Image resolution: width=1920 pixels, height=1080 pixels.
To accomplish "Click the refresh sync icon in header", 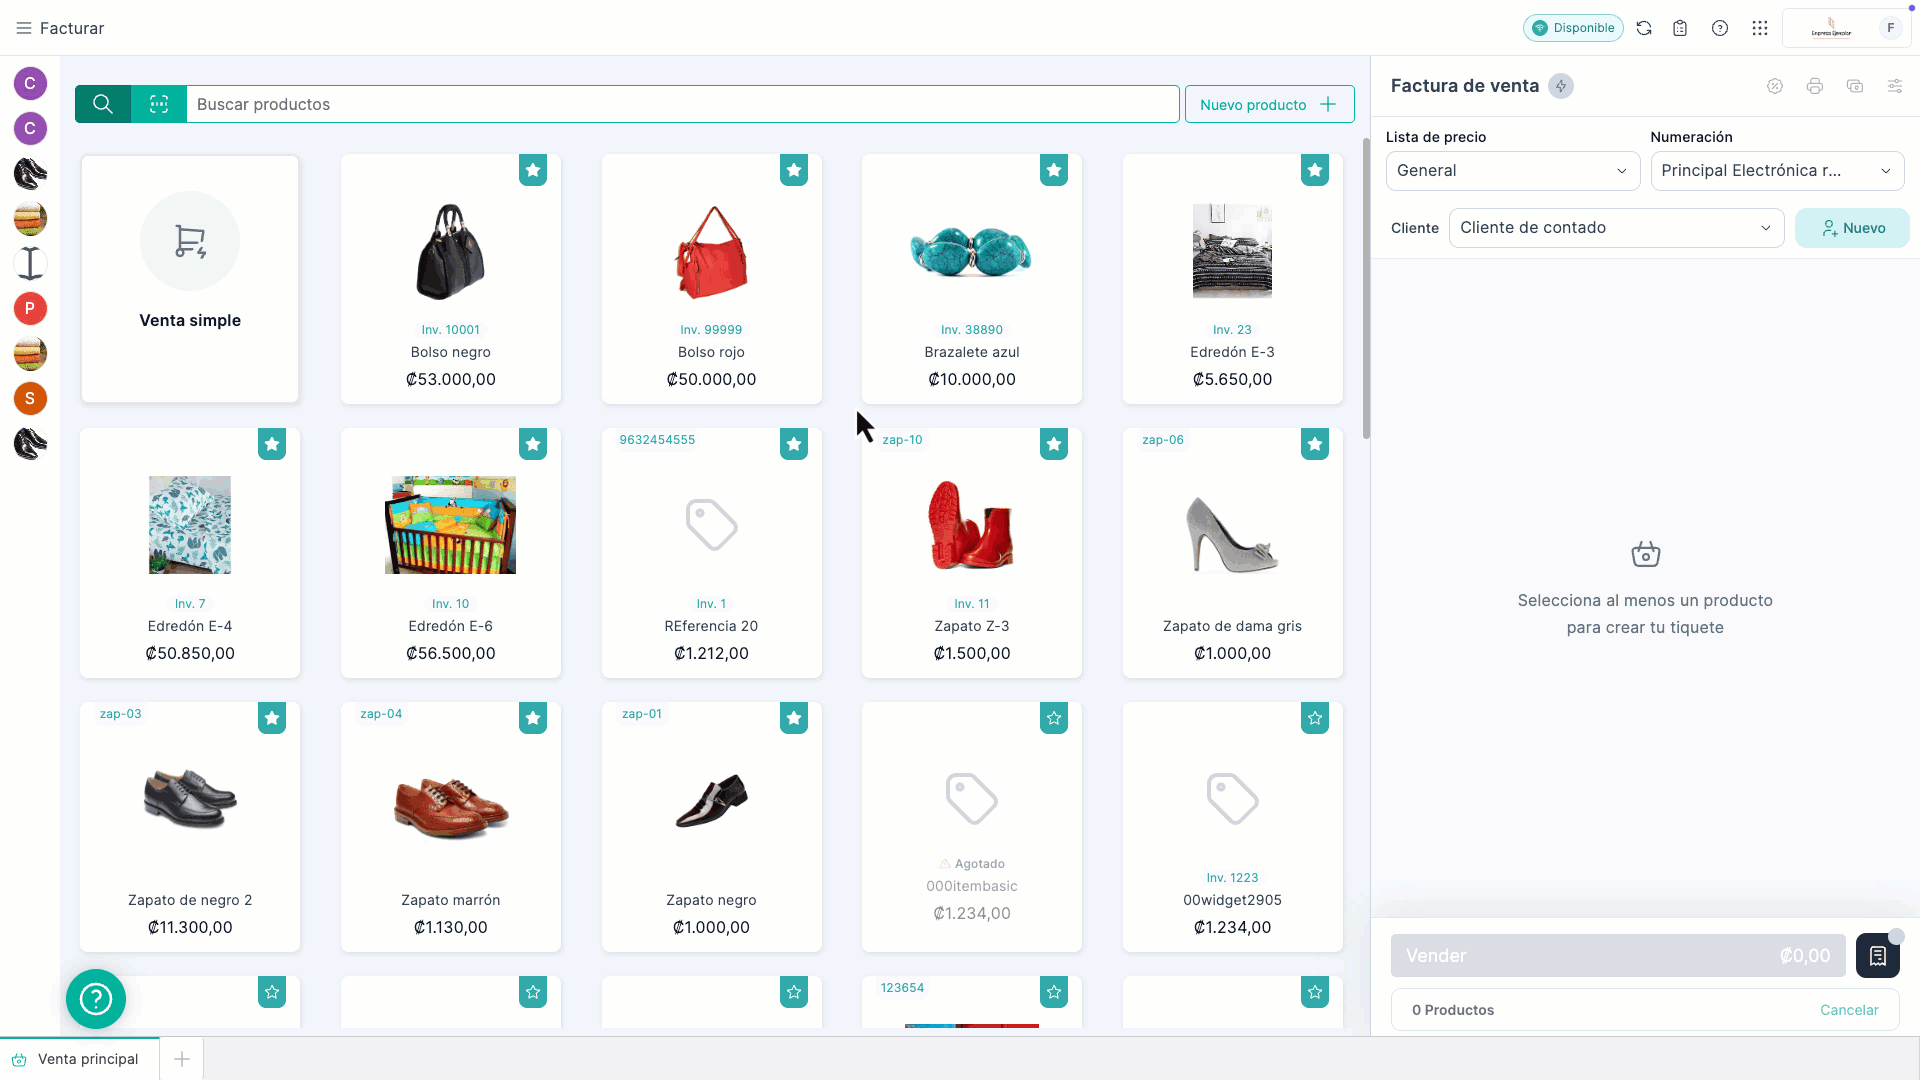I will click(x=1644, y=28).
